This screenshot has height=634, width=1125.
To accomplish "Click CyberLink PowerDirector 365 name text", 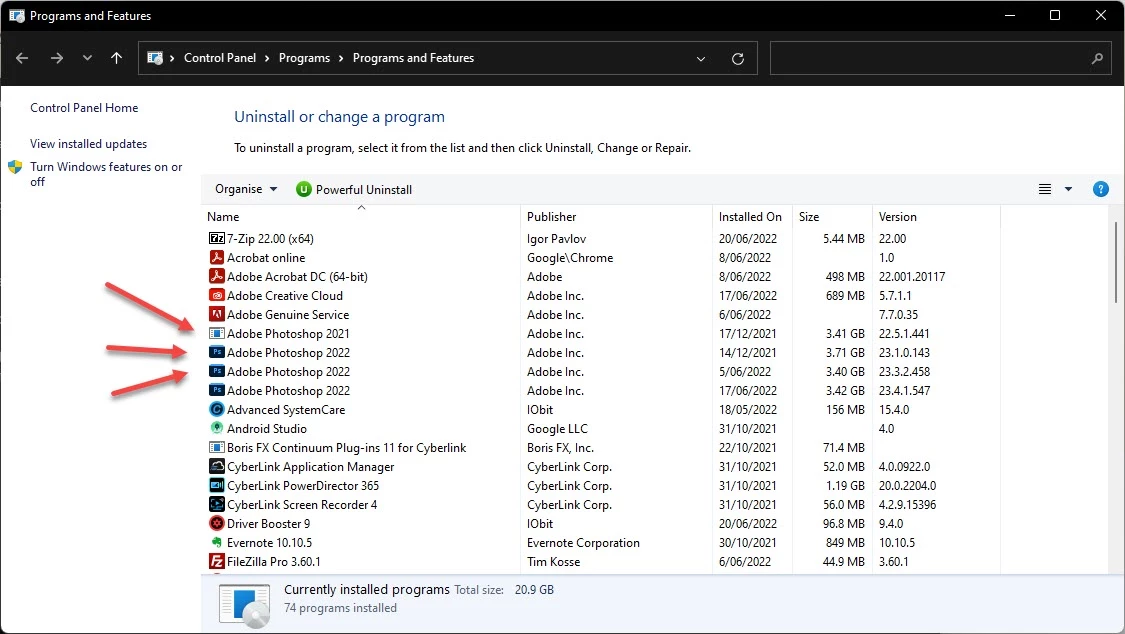I will [303, 486].
